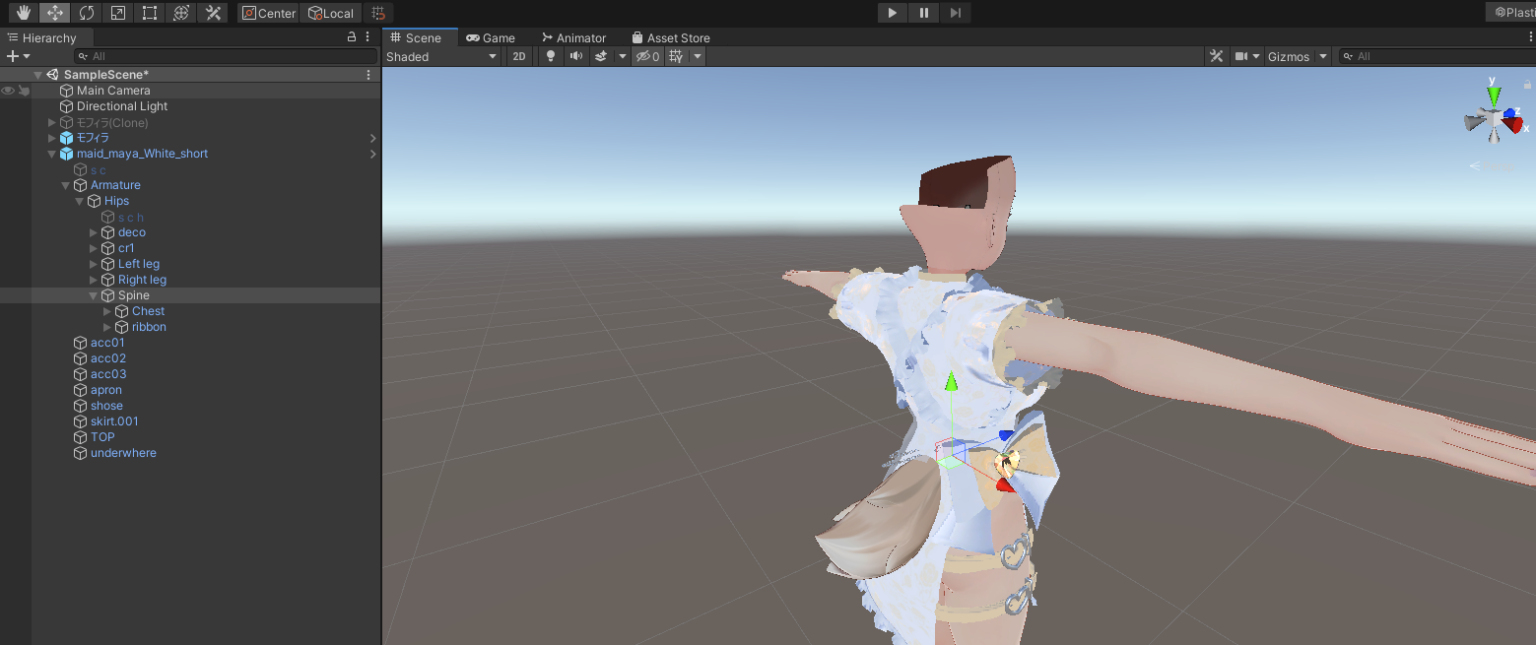
Task: Collapse the Spine bone in the Hierarchy
Action: pyautogui.click(x=92, y=295)
